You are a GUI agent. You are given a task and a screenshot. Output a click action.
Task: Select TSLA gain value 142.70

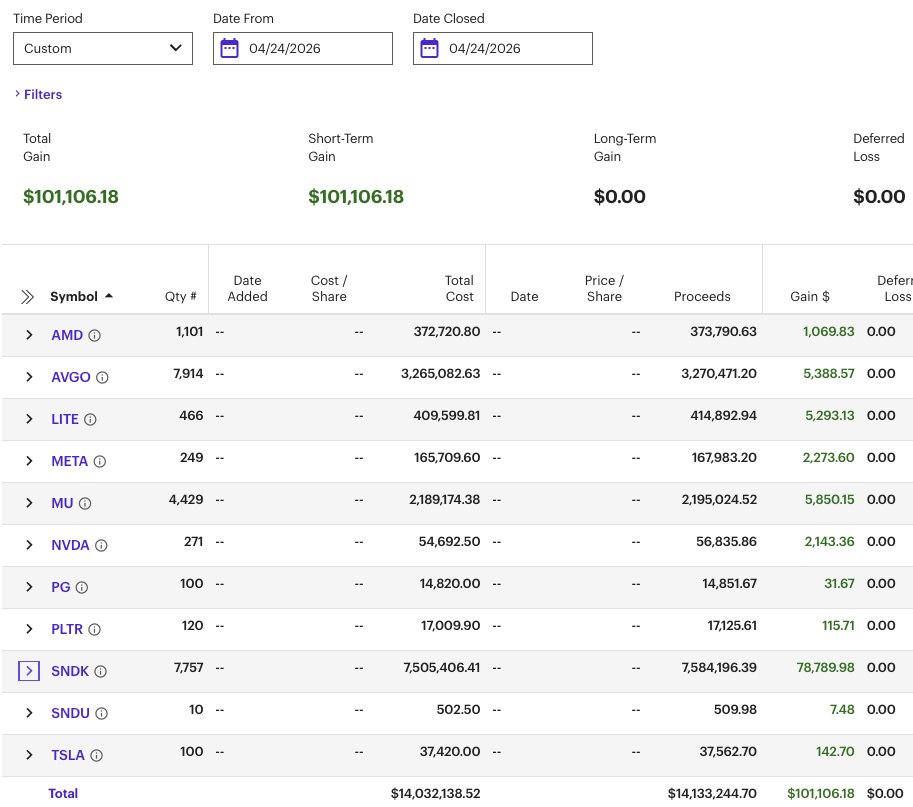pos(835,752)
